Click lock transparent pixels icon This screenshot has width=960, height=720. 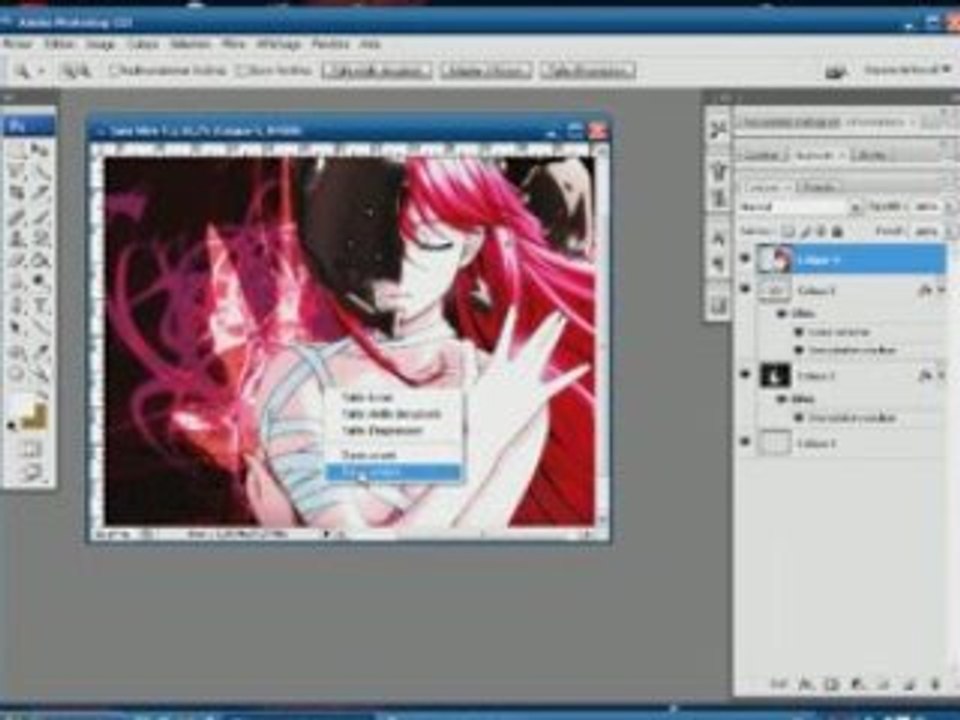click(x=789, y=231)
